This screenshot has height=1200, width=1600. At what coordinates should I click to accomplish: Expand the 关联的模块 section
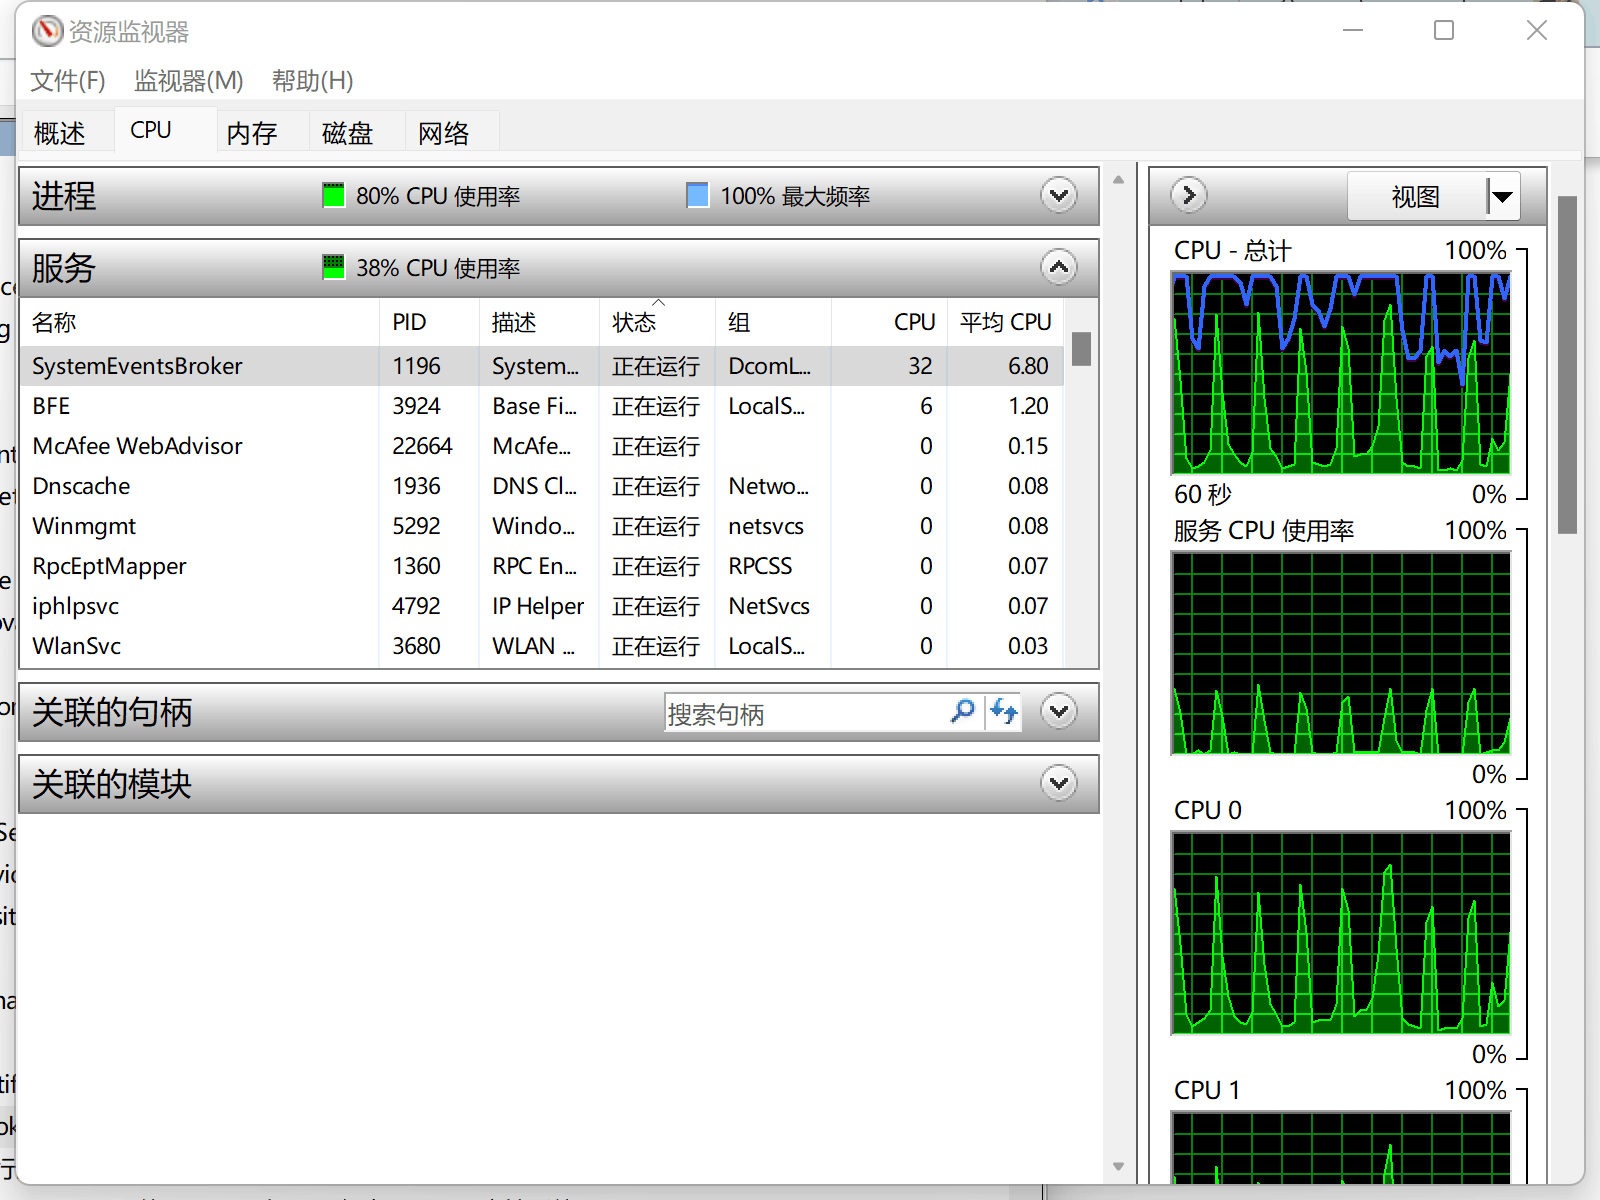pyautogui.click(x=1059, y=783)
